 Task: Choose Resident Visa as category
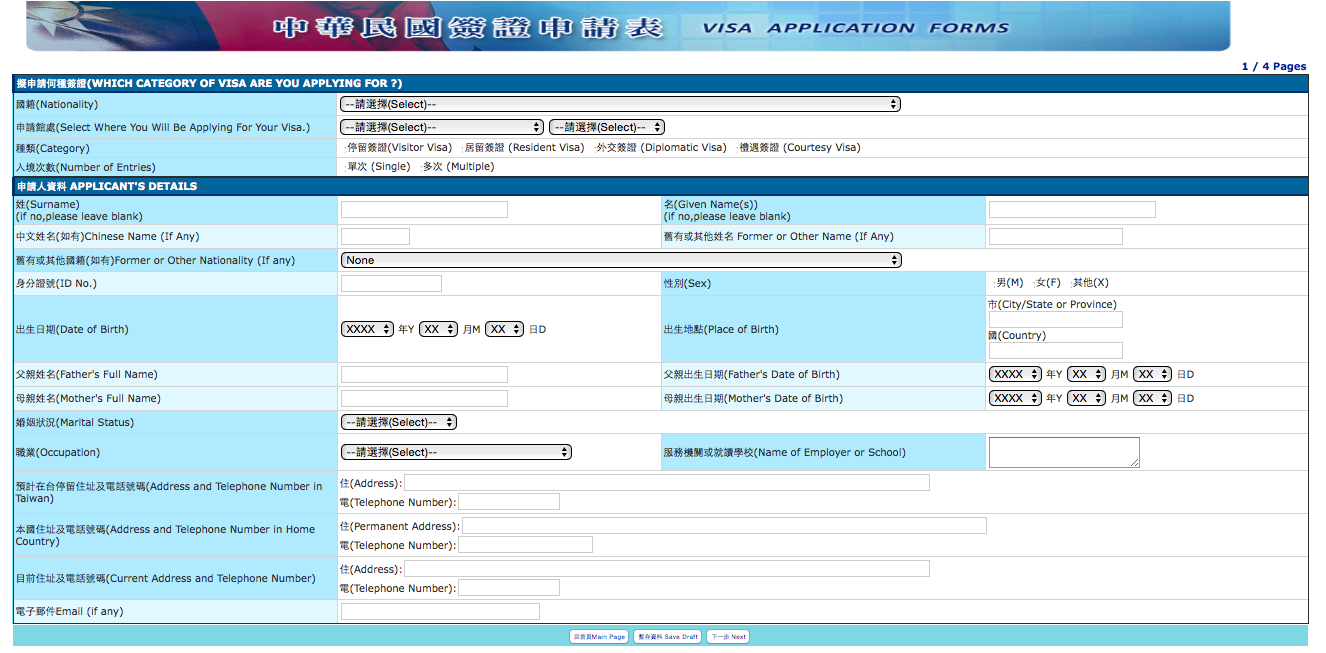click(462, 148)
